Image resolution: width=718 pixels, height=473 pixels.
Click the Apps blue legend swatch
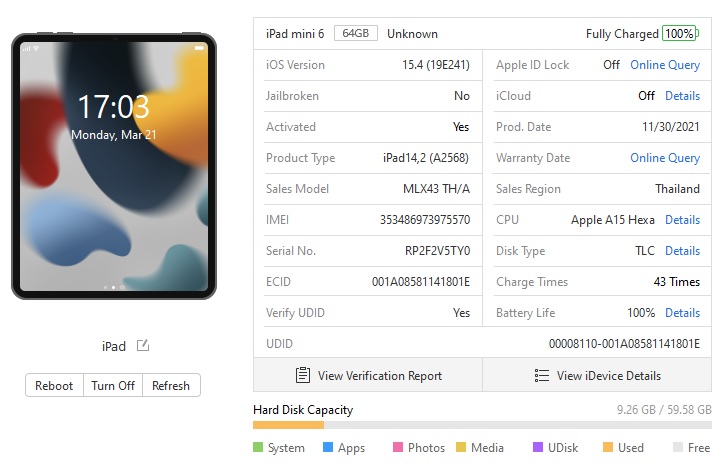point(328,447)
